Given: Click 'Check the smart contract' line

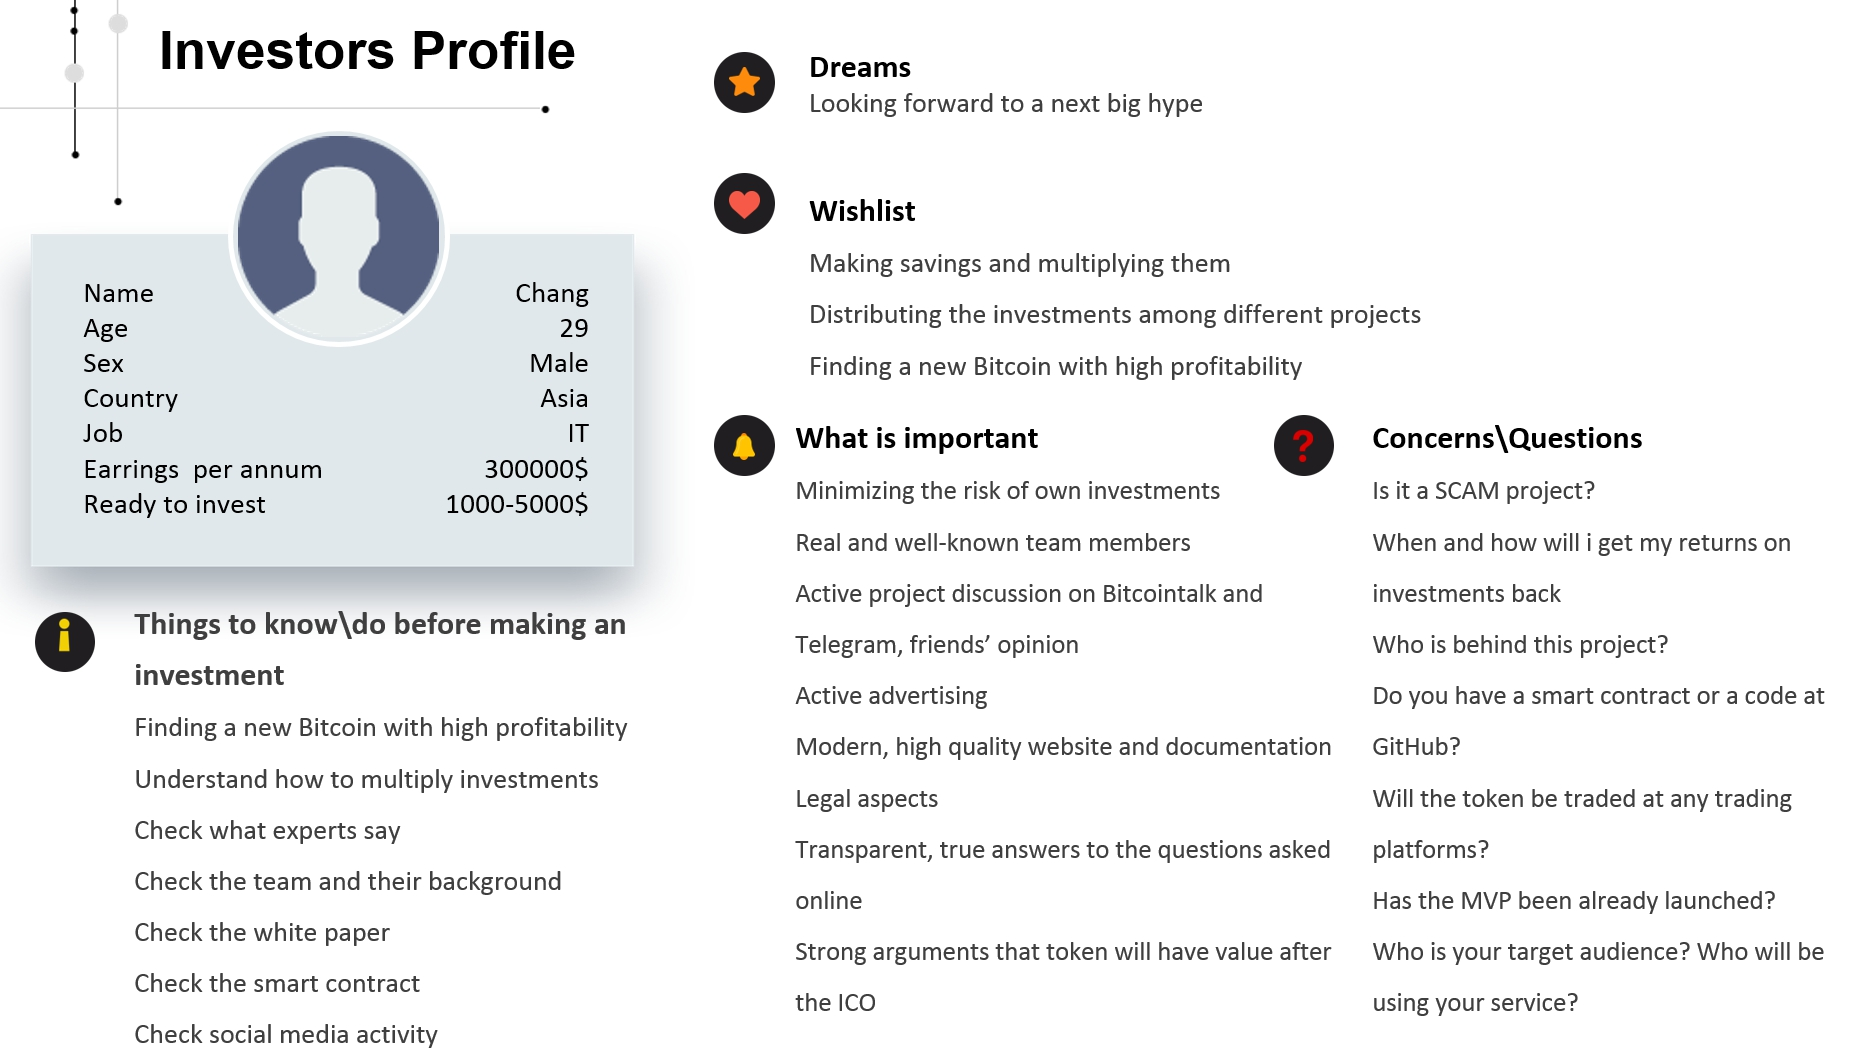Looking at the screenshot, I should (x=277, y=983).
